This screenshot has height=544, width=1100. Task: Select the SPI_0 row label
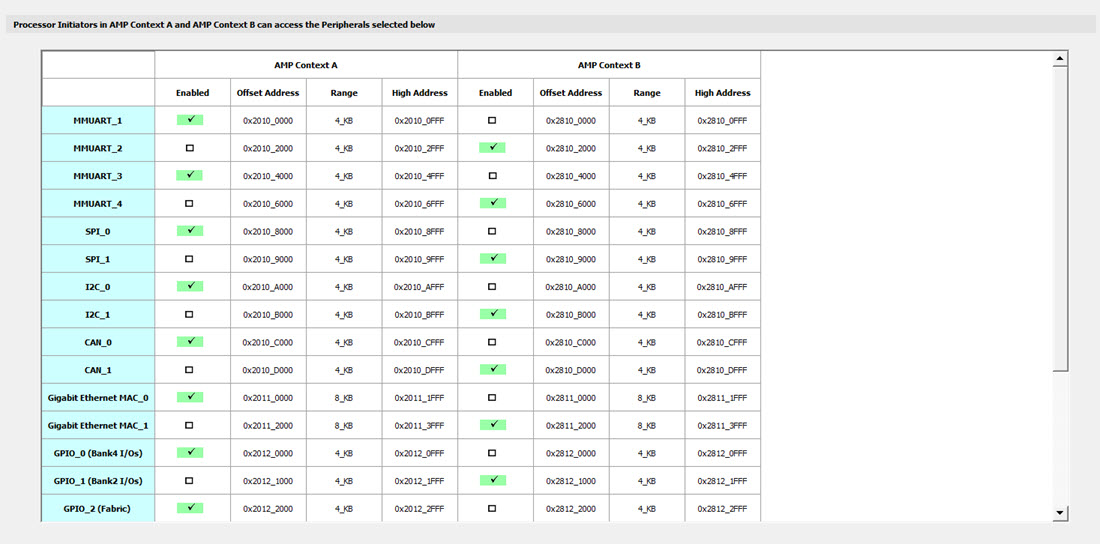click(98, 232)
